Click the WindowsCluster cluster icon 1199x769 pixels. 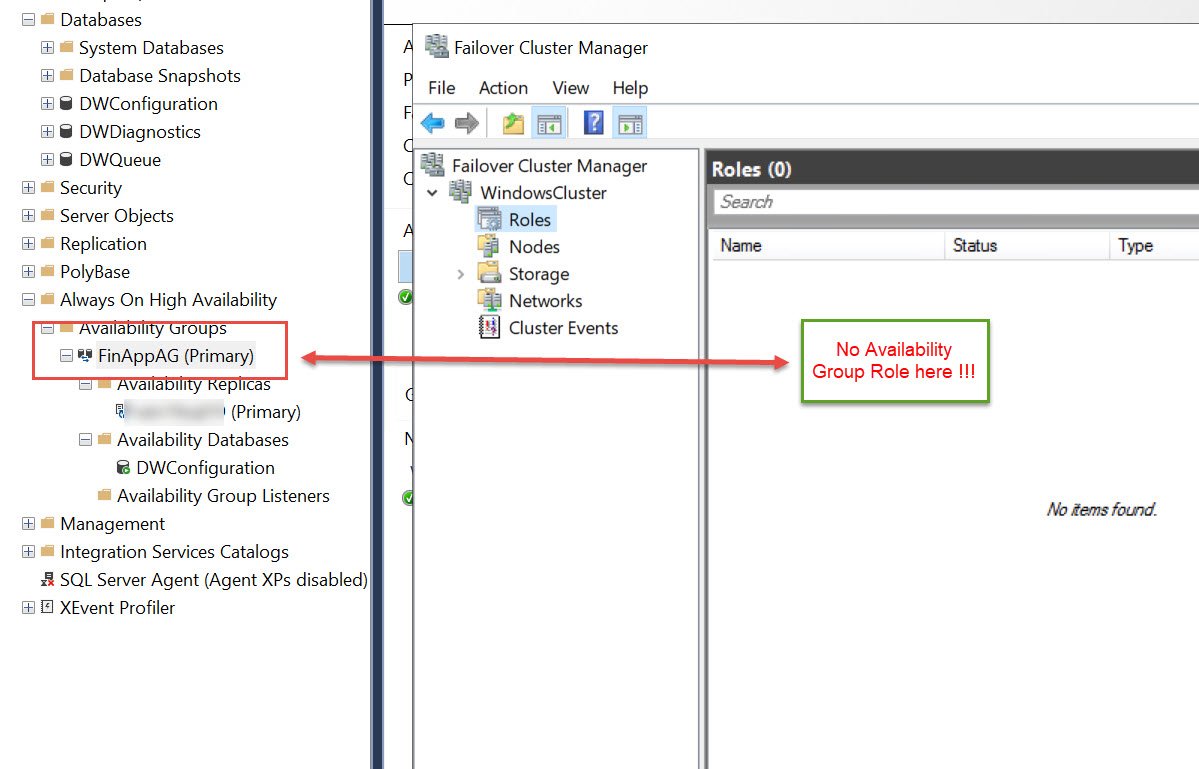coord(460,192)
